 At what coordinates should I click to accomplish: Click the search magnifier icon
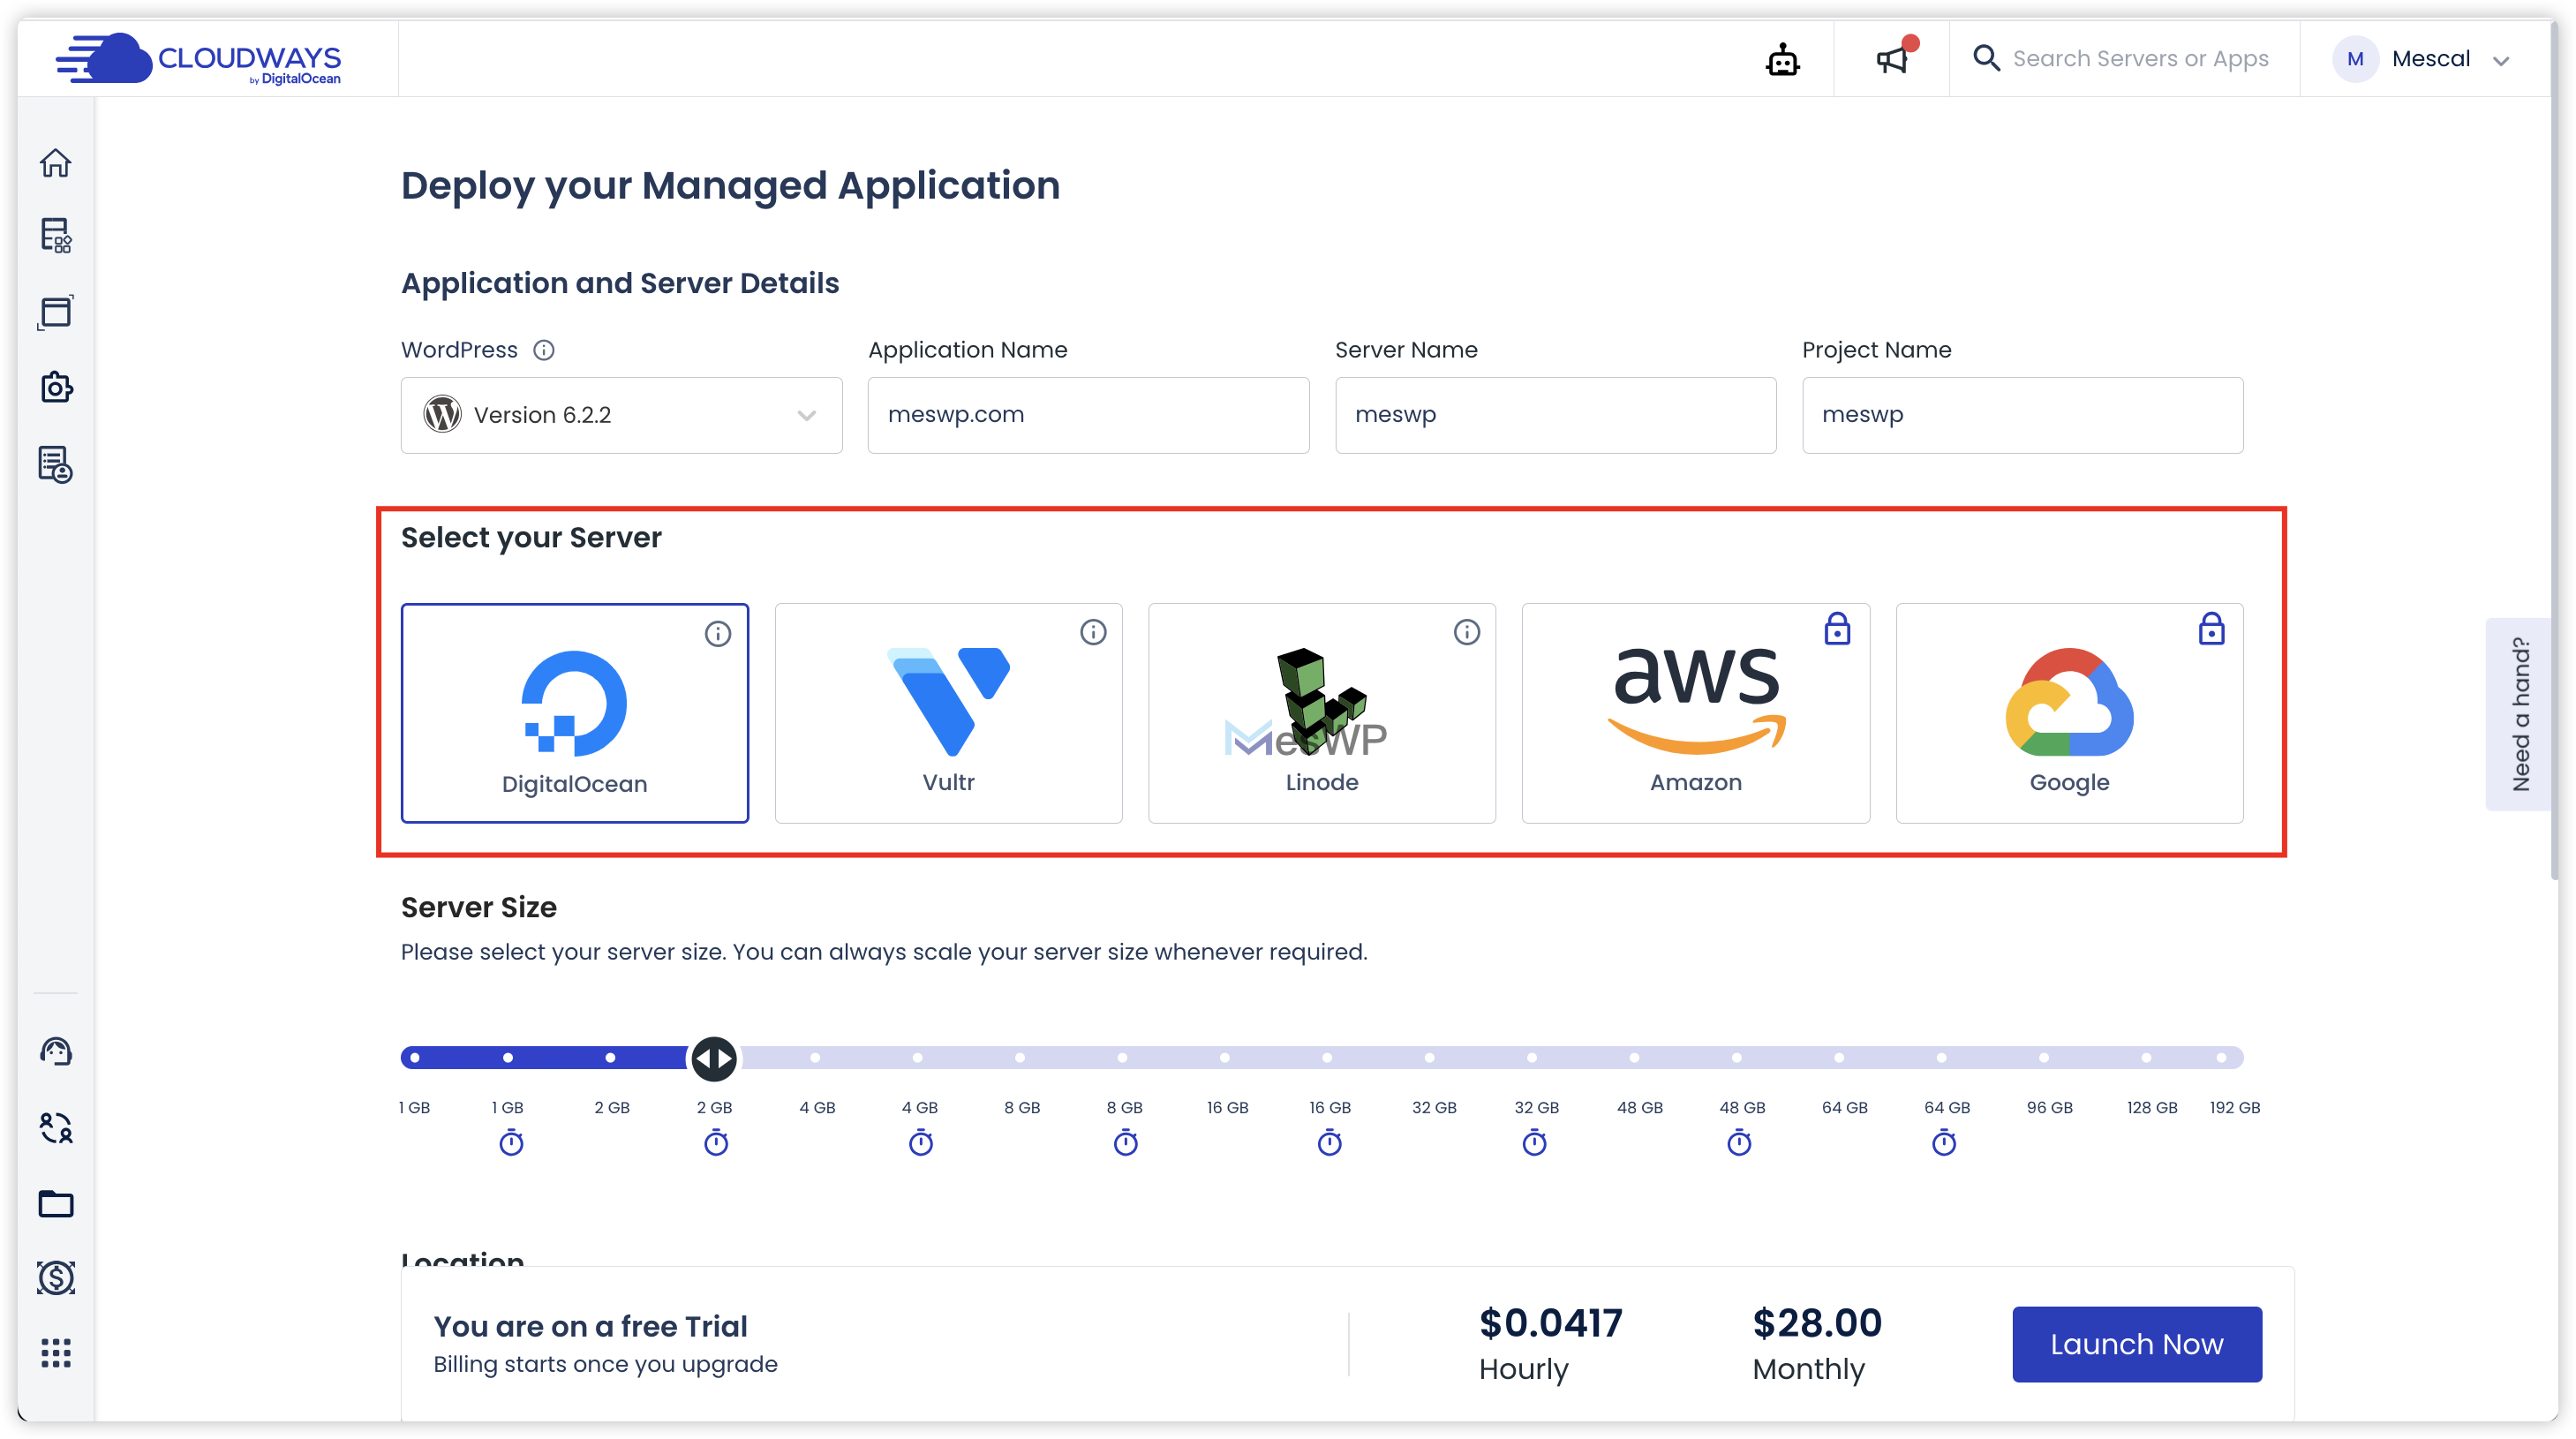click(x=1986, y=58)
